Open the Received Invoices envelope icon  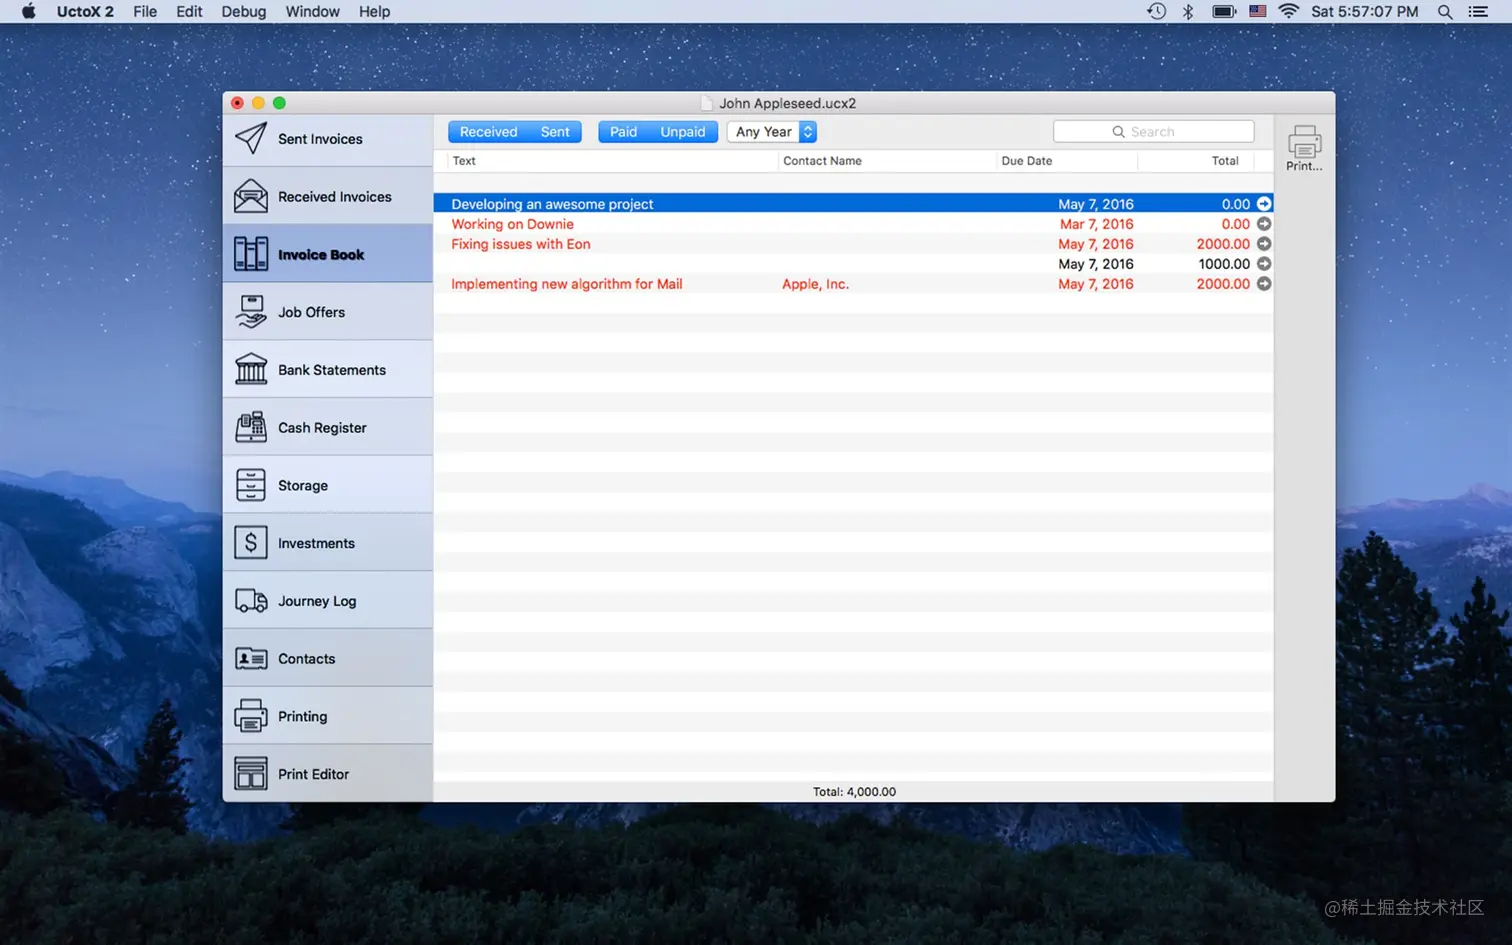tap(251, 196)
